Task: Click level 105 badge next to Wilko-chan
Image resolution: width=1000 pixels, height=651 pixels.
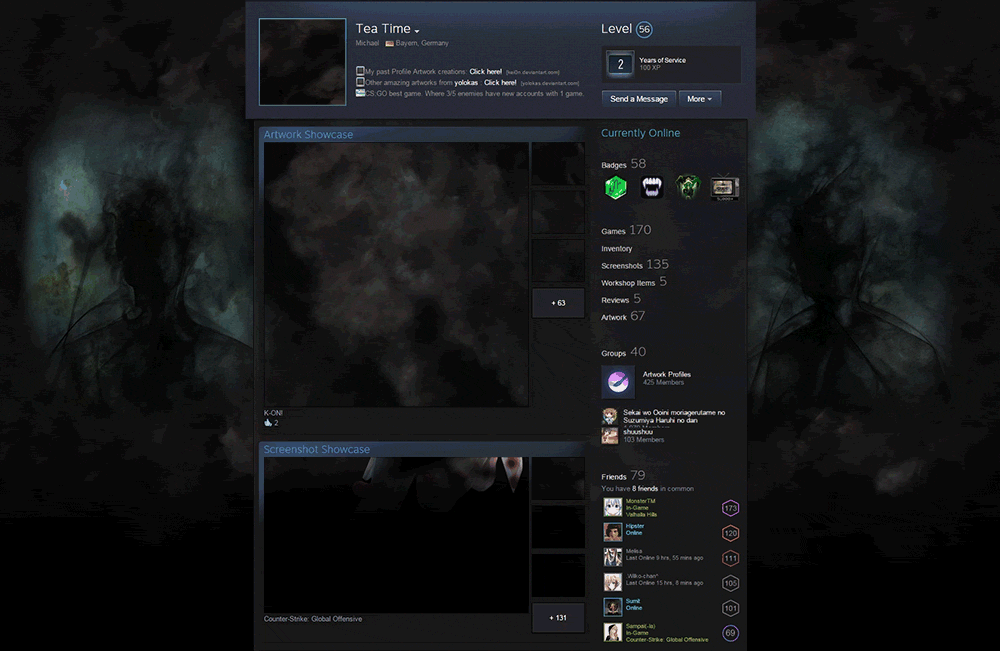Action: click(730, 583)
